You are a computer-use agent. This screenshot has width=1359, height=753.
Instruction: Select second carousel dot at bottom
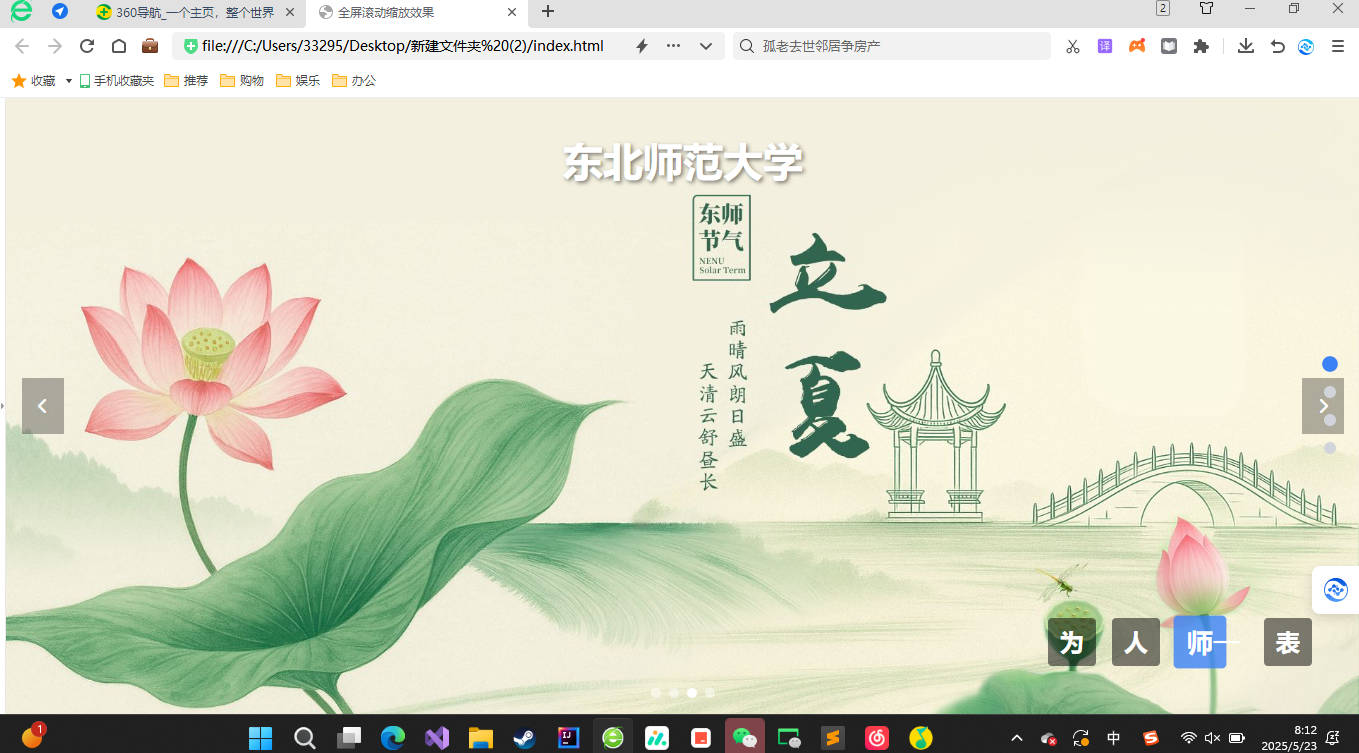(x=674, y=692)
